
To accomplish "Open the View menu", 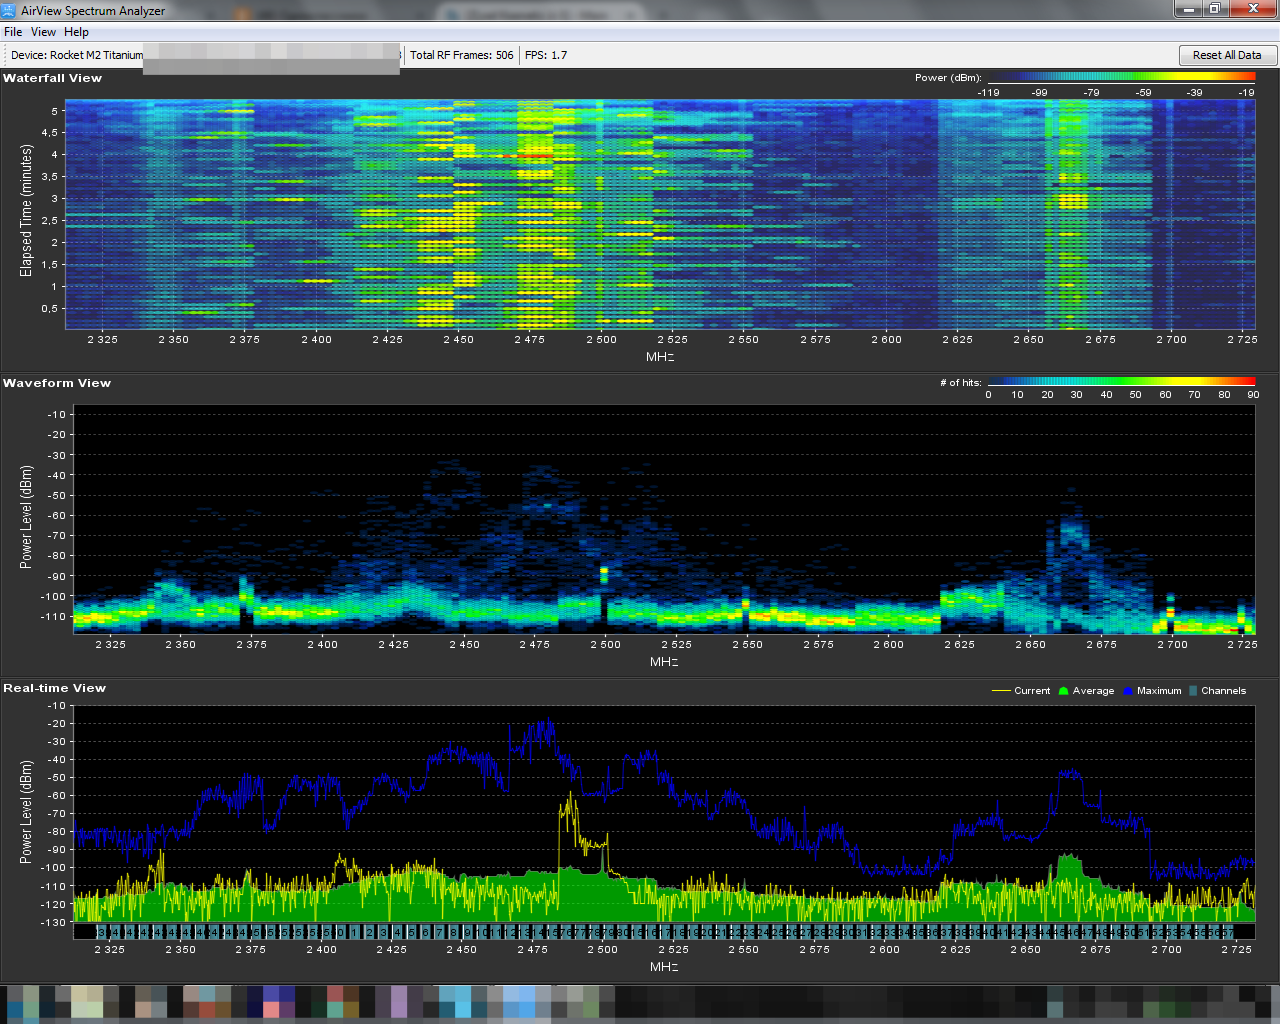I will (x=43, y=32).
